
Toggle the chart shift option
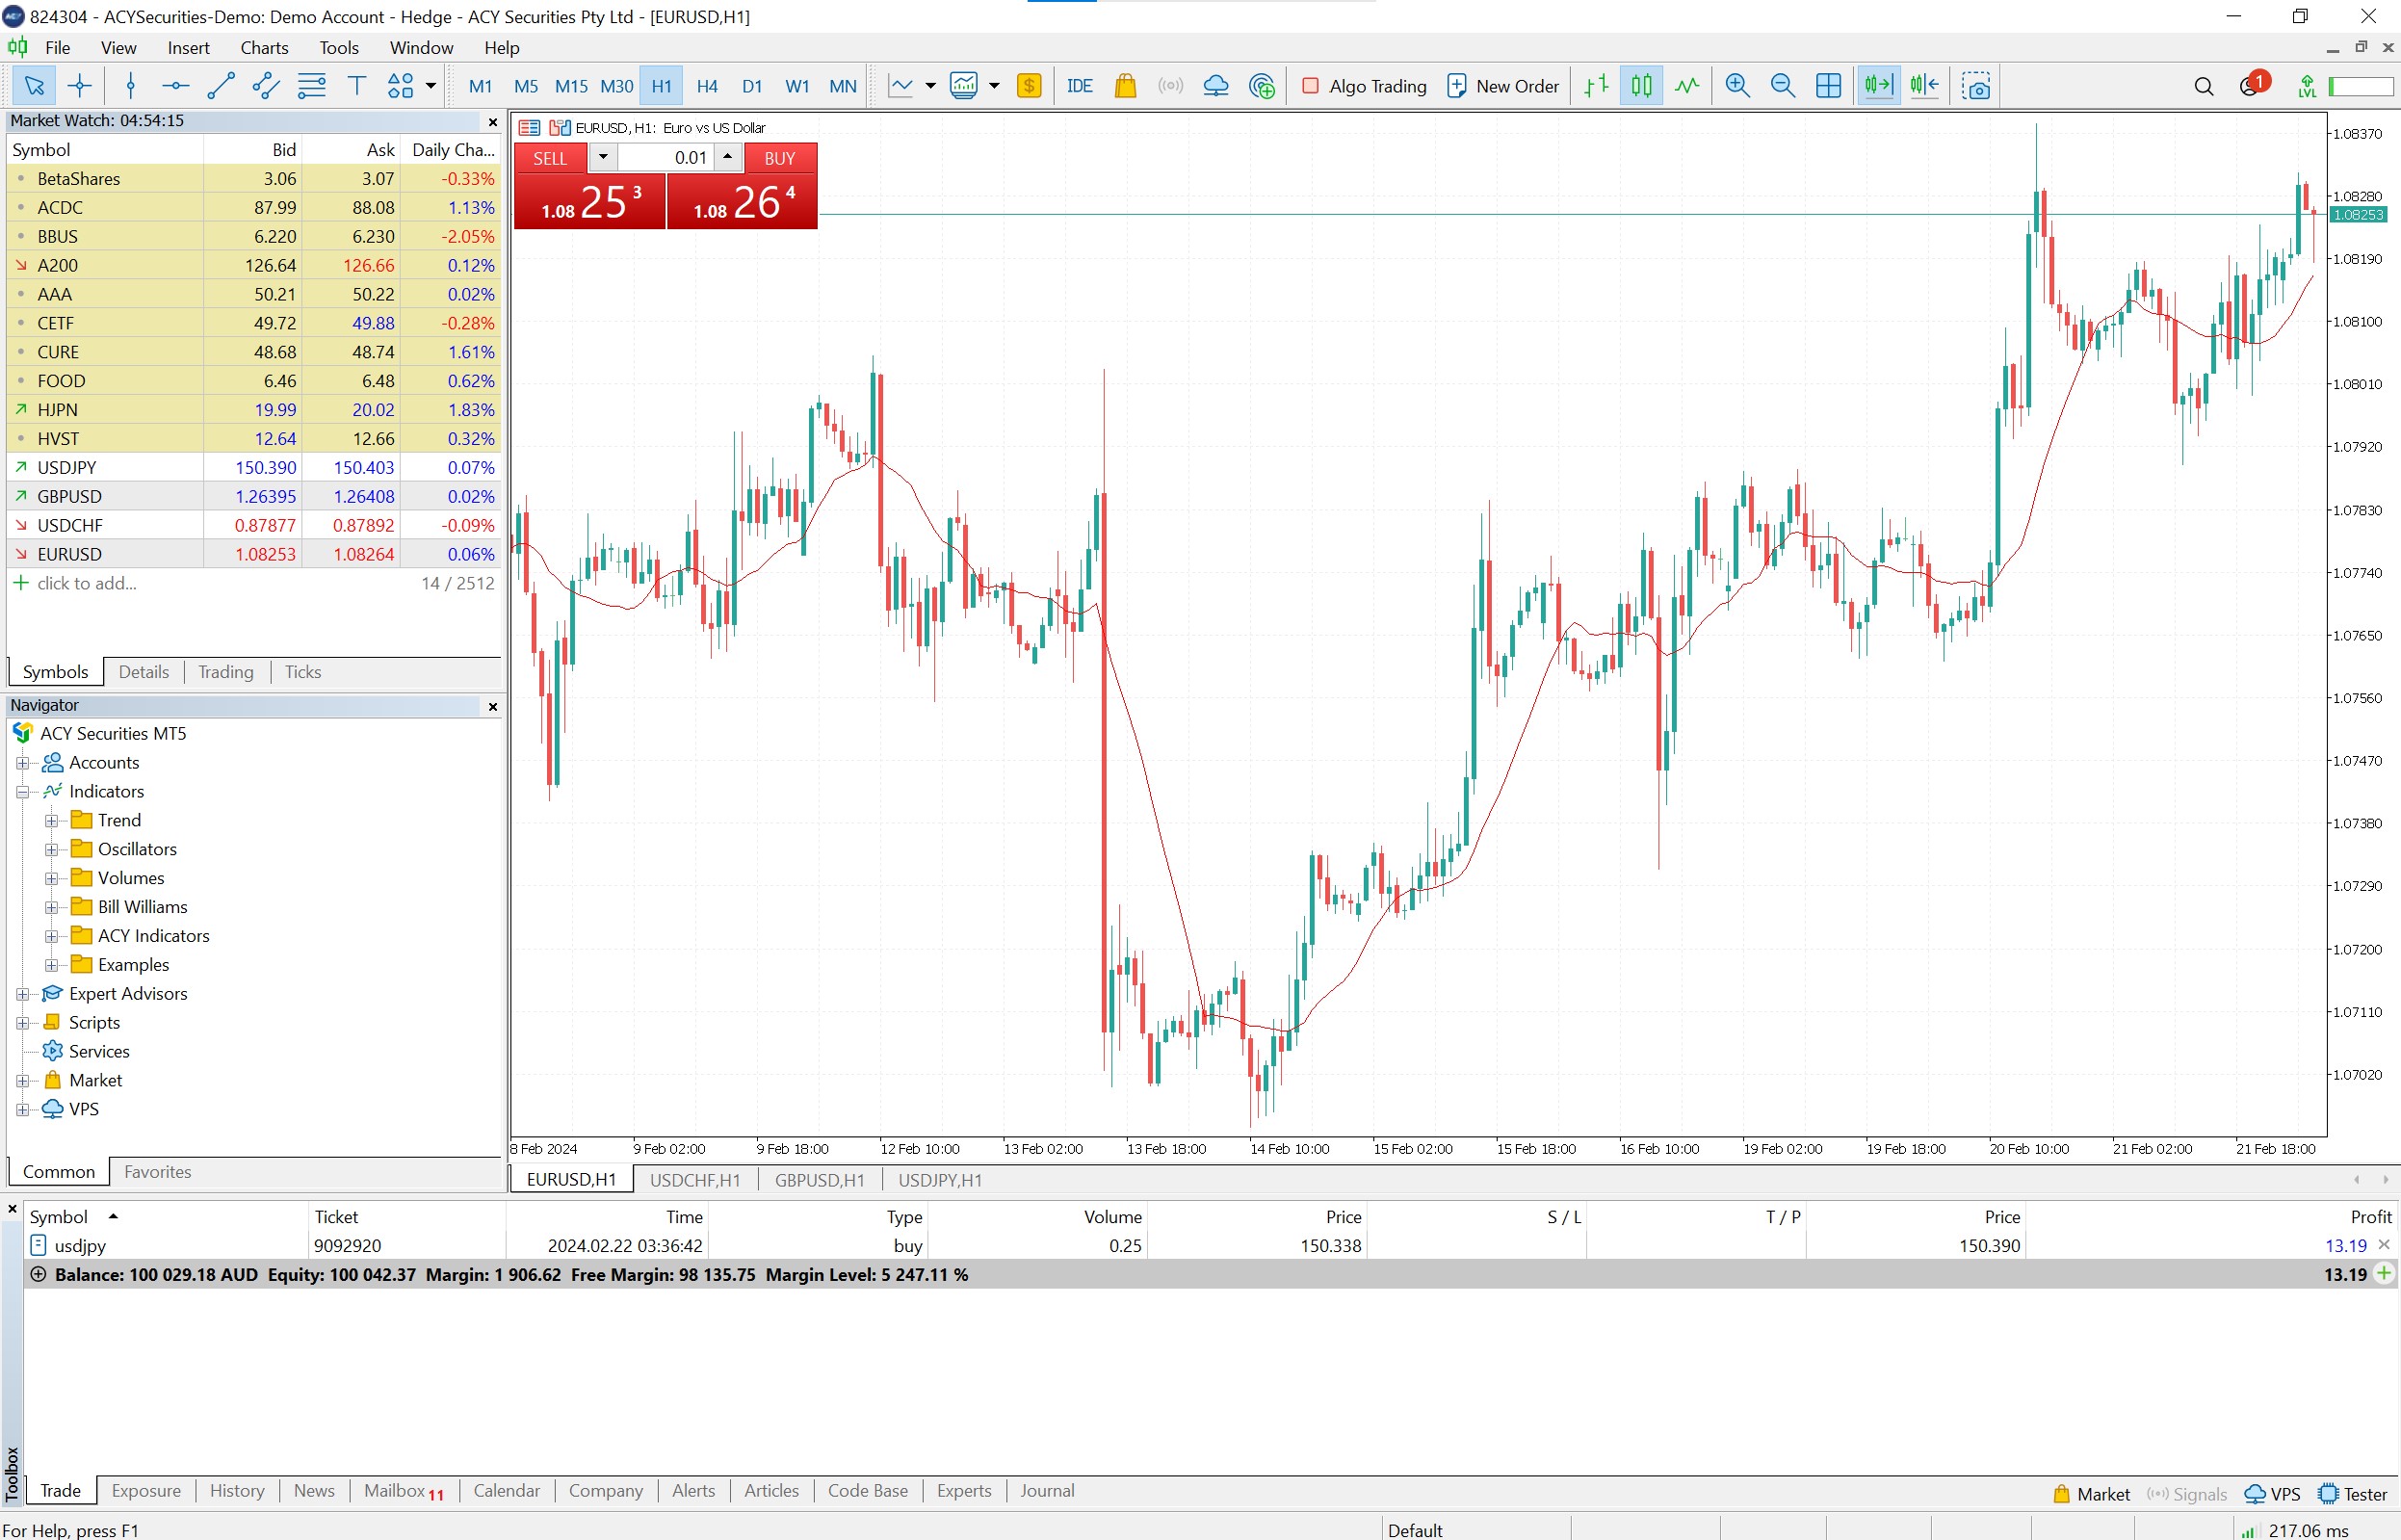tap(1924, 86)
